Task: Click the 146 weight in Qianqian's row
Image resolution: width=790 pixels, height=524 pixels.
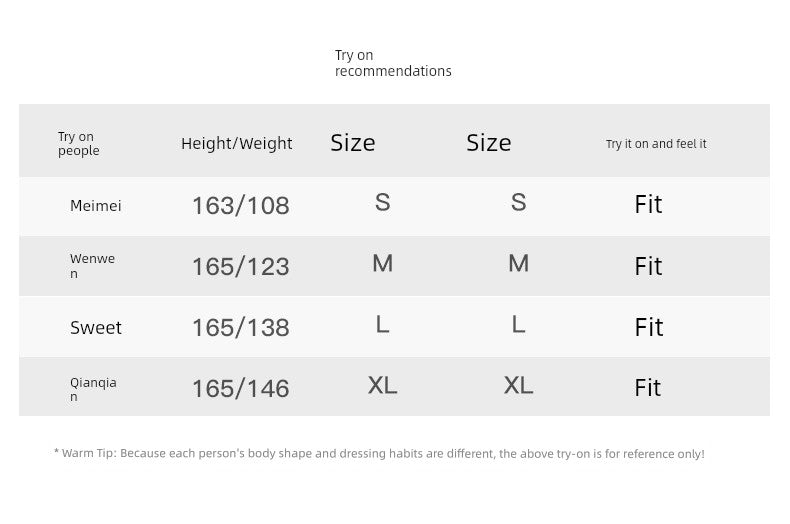Action: pyautogui.click(x=269, y=388)
